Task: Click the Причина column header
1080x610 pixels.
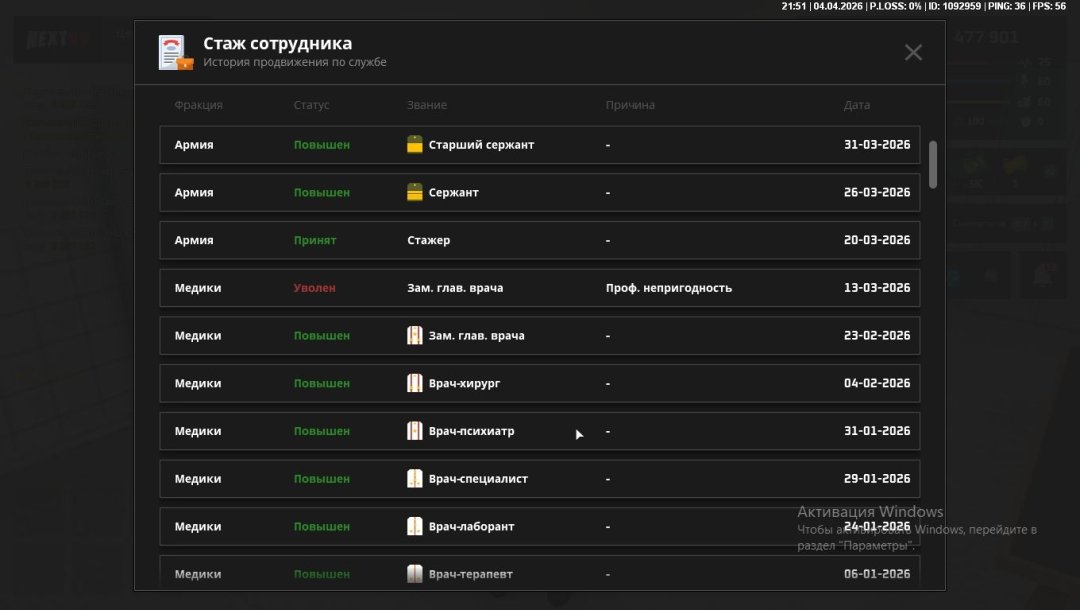Action: [630, 105]
